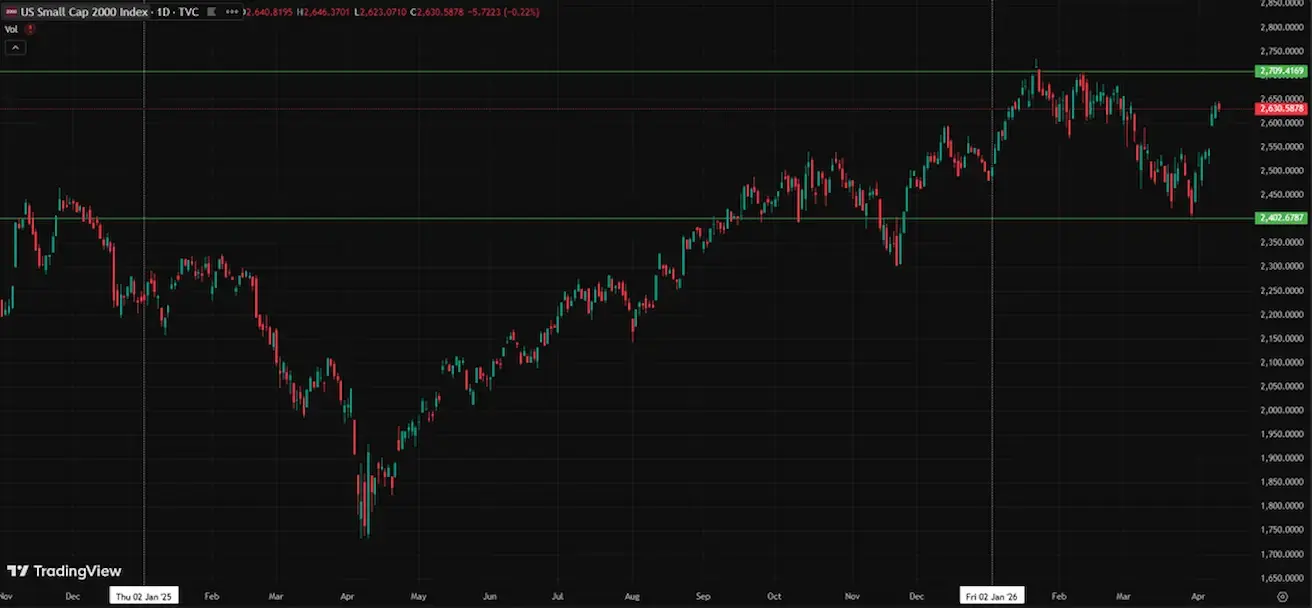Click the Vol indicator label
Image resolution: width=1312 pixels, height=608 pixels.
click(11, 29)
